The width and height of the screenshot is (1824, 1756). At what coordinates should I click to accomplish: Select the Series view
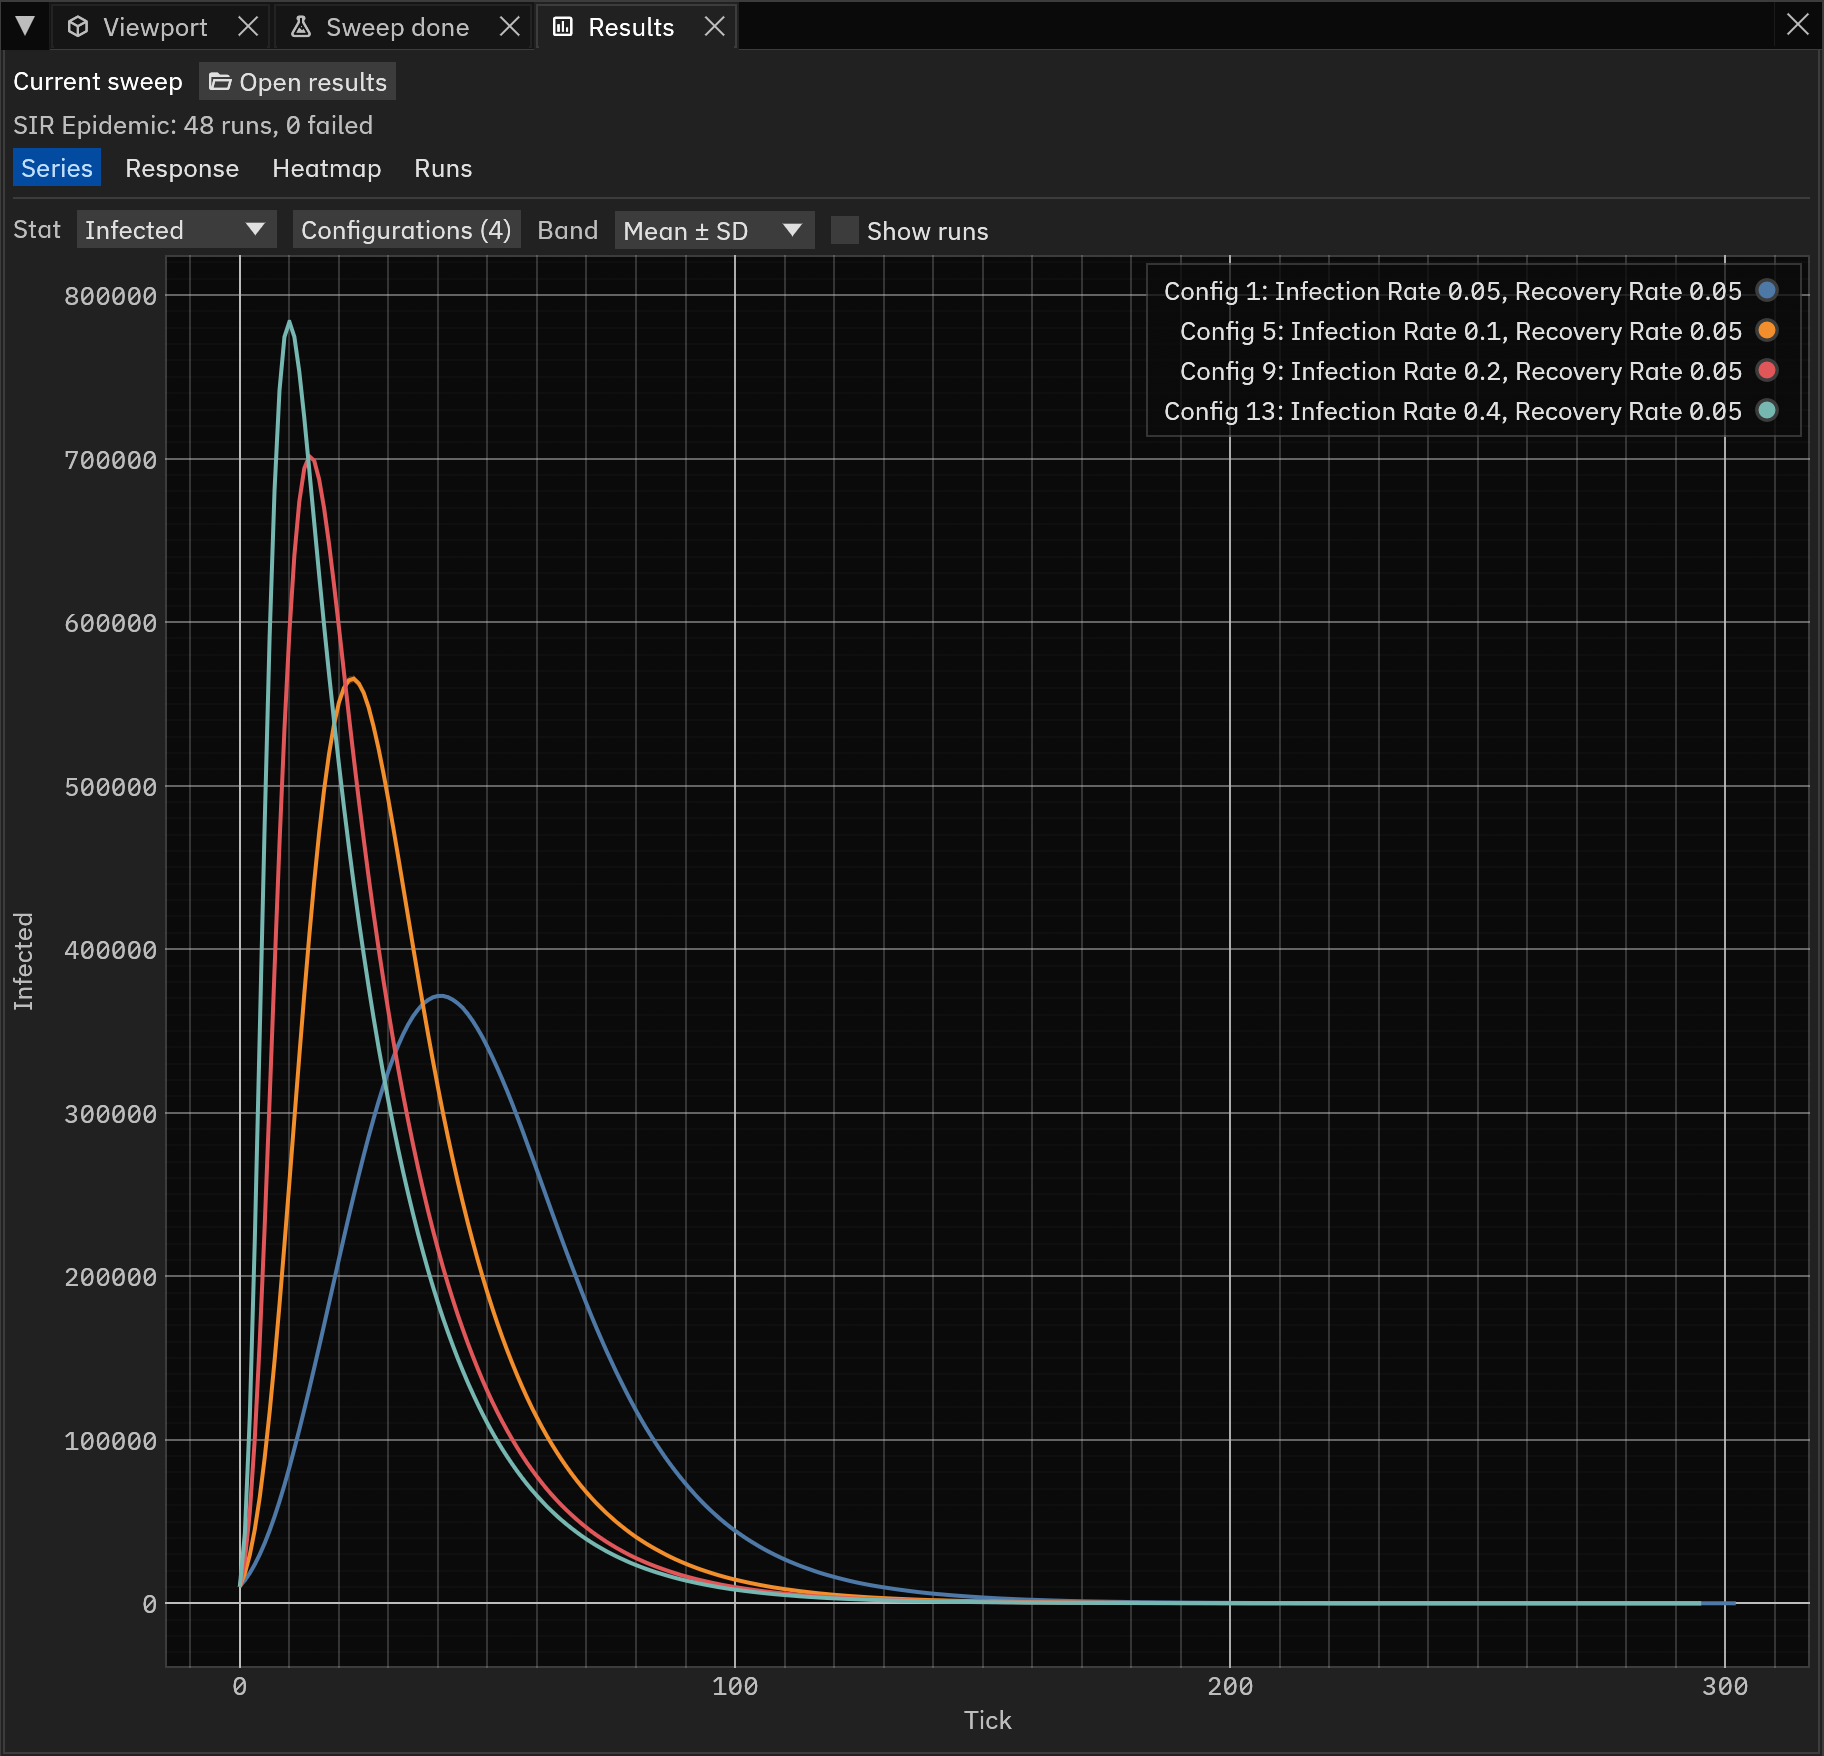57,168
